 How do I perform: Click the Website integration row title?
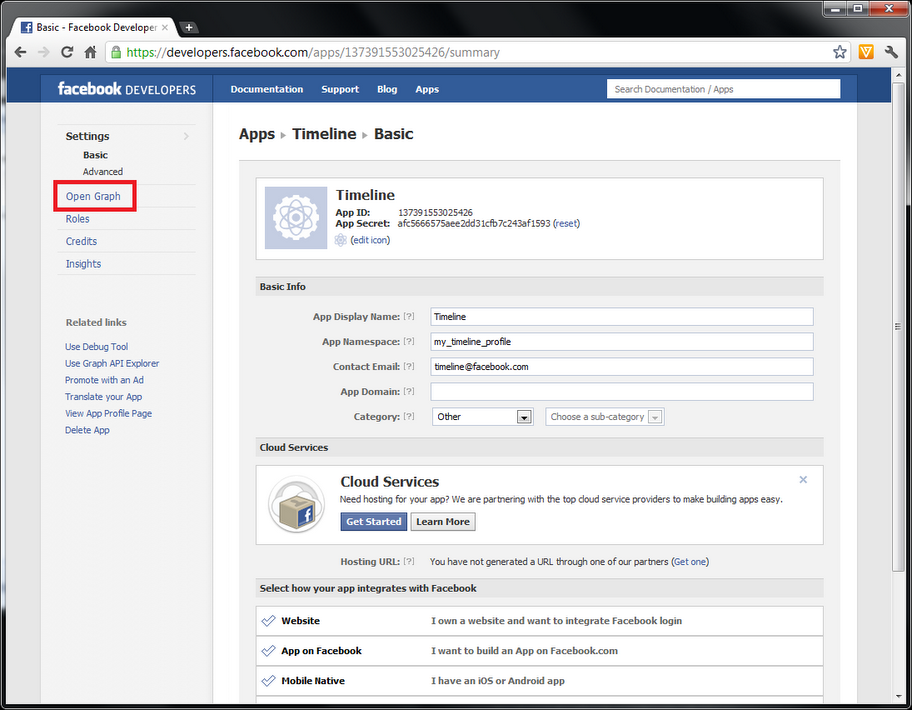click(x=300, y=620)
